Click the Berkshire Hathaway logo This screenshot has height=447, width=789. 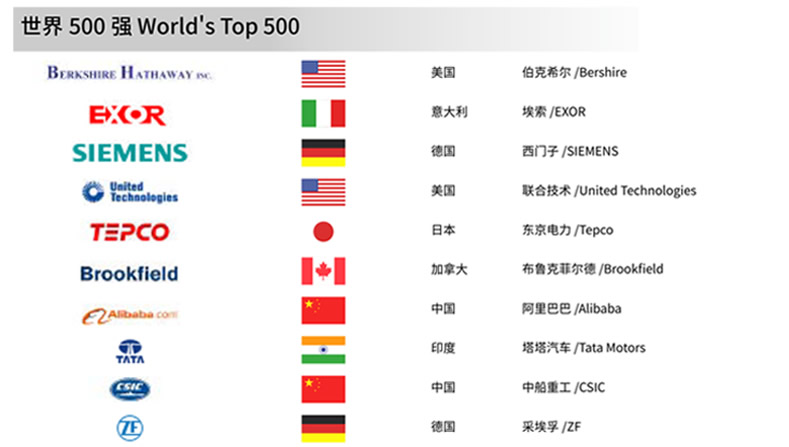pyautogui.click(x=129, y=73)
